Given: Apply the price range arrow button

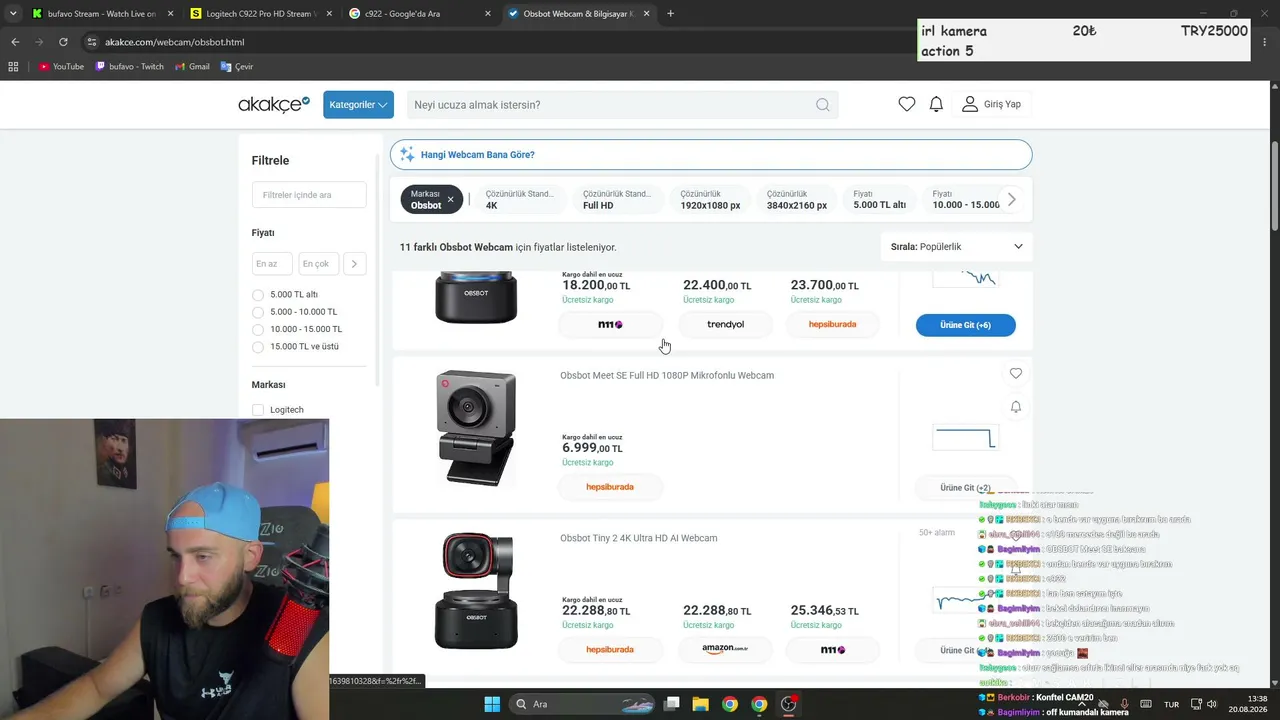Looking at the screenshot, I should click(354, 264).
